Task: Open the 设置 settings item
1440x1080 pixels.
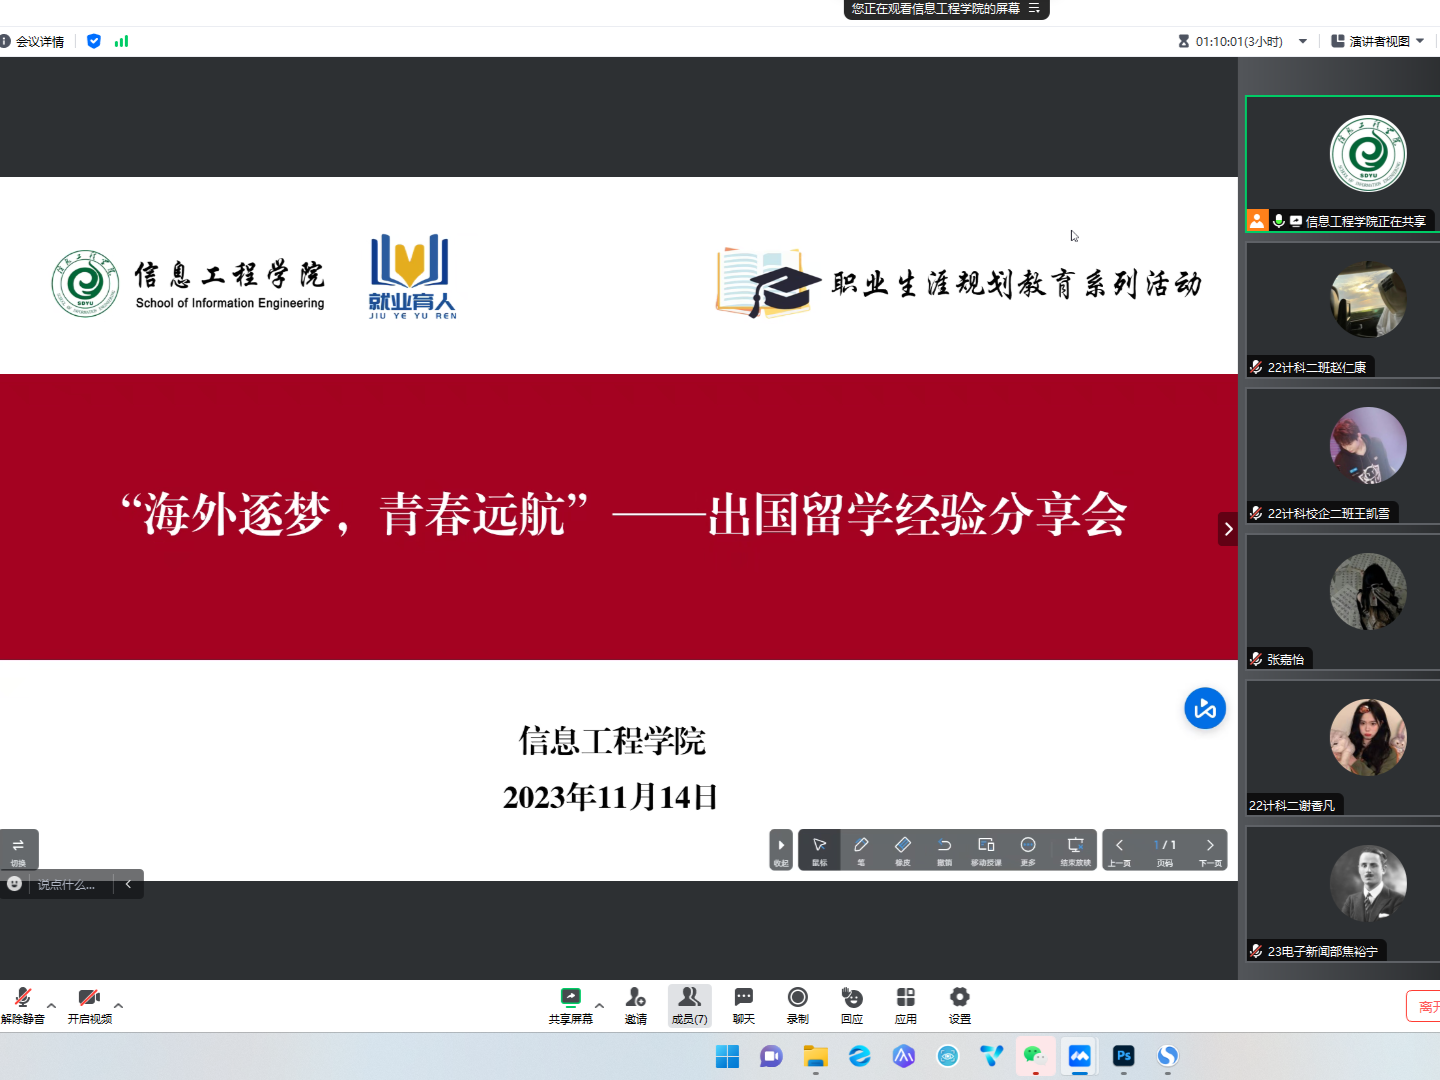Action: pyautogui.click(x=959, y=1004)
